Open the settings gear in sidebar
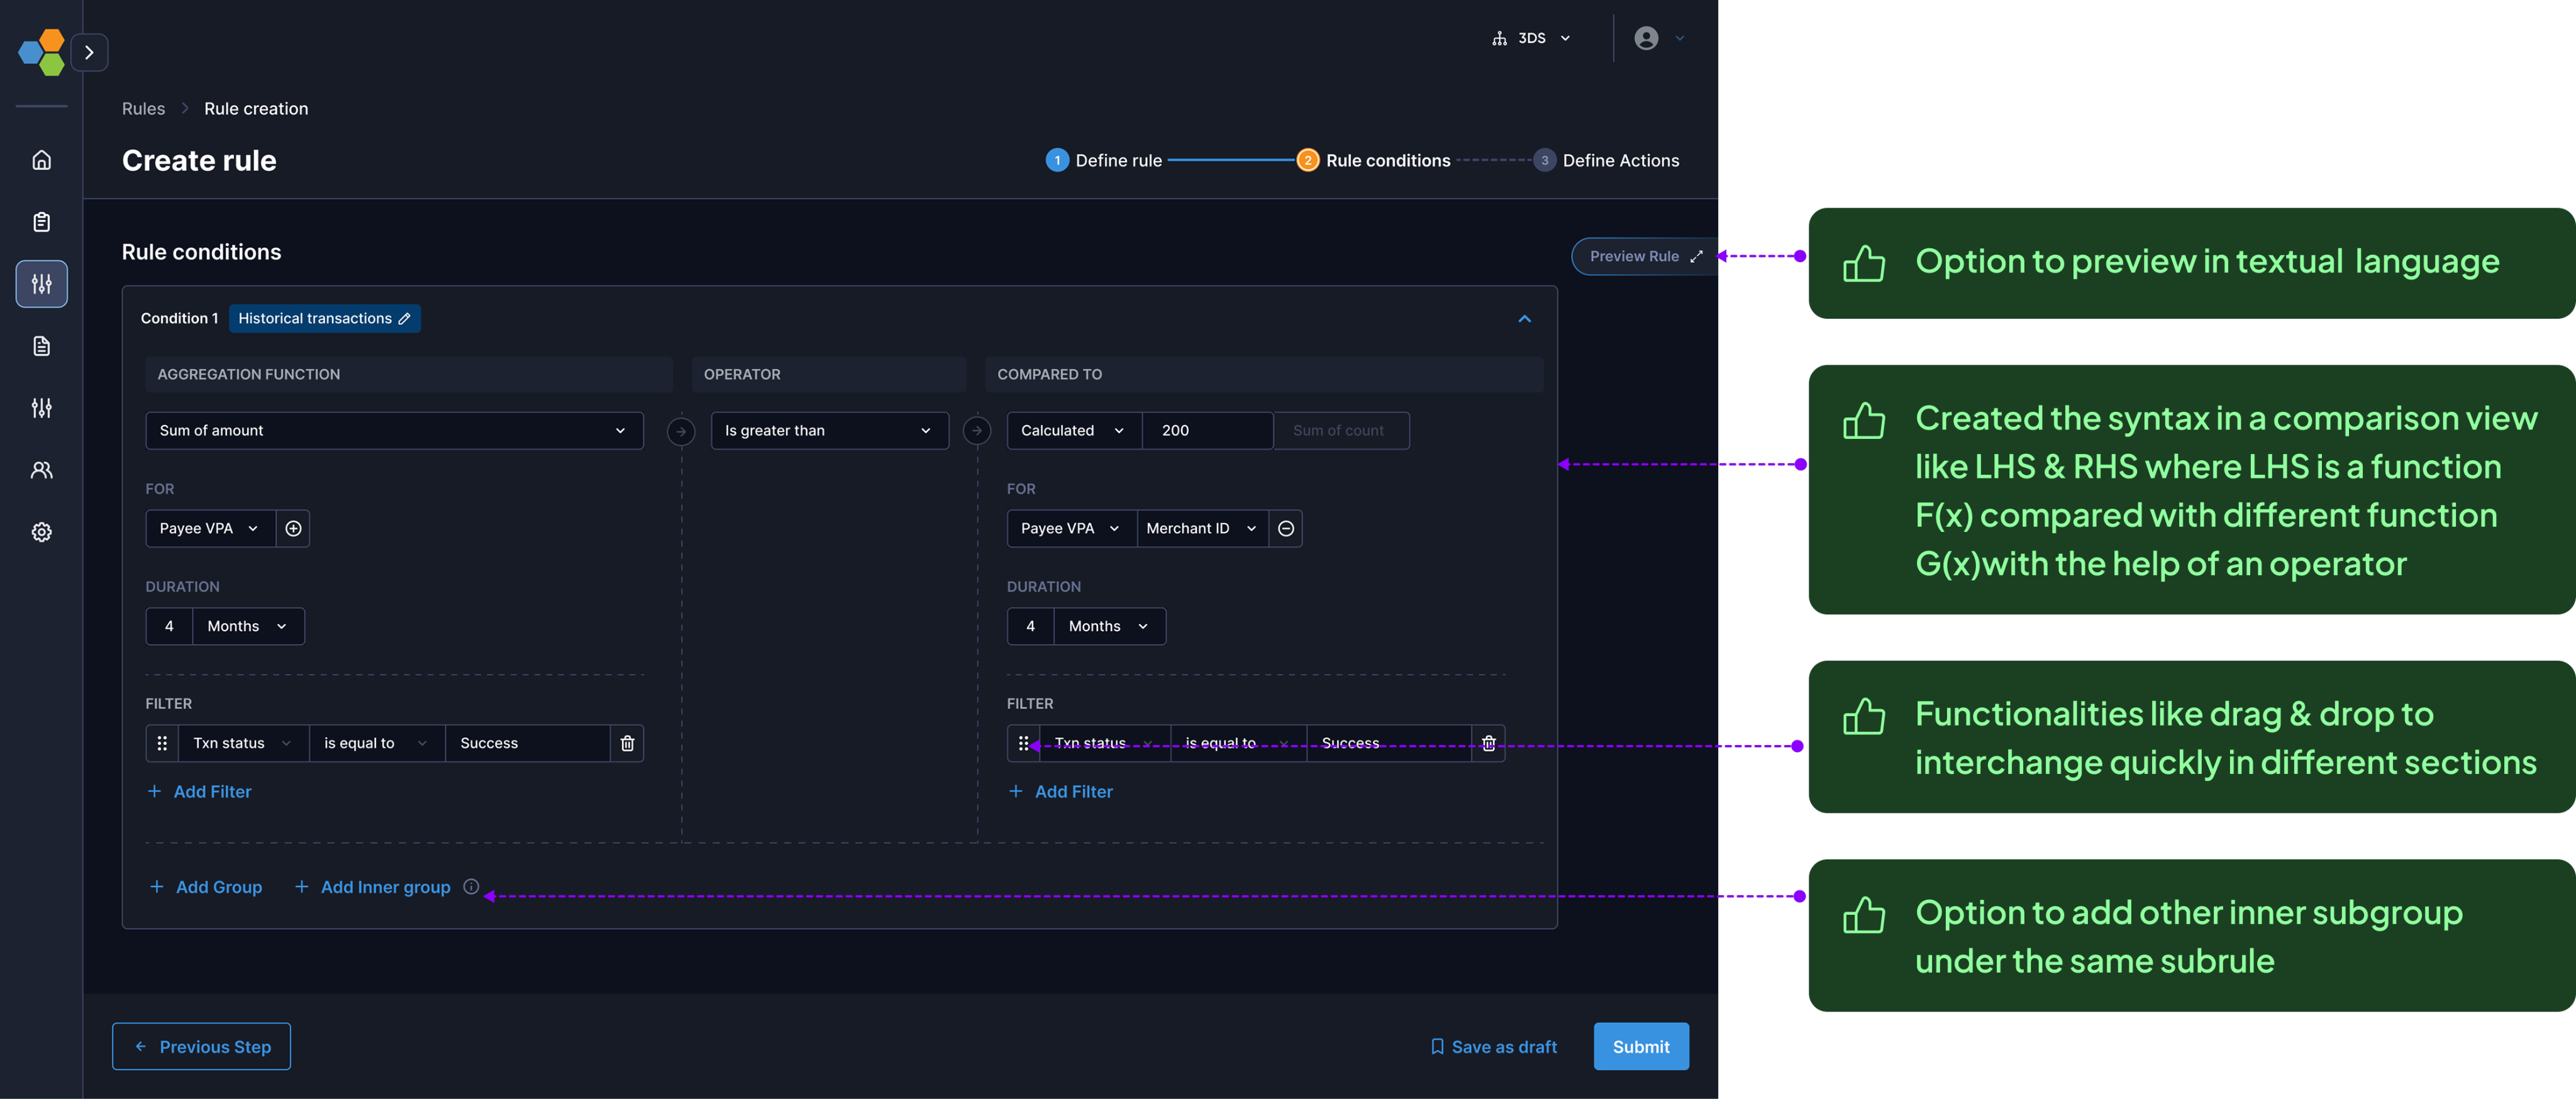The height and width of the screenshot is (1099, 2576). [x=41, y=532]
